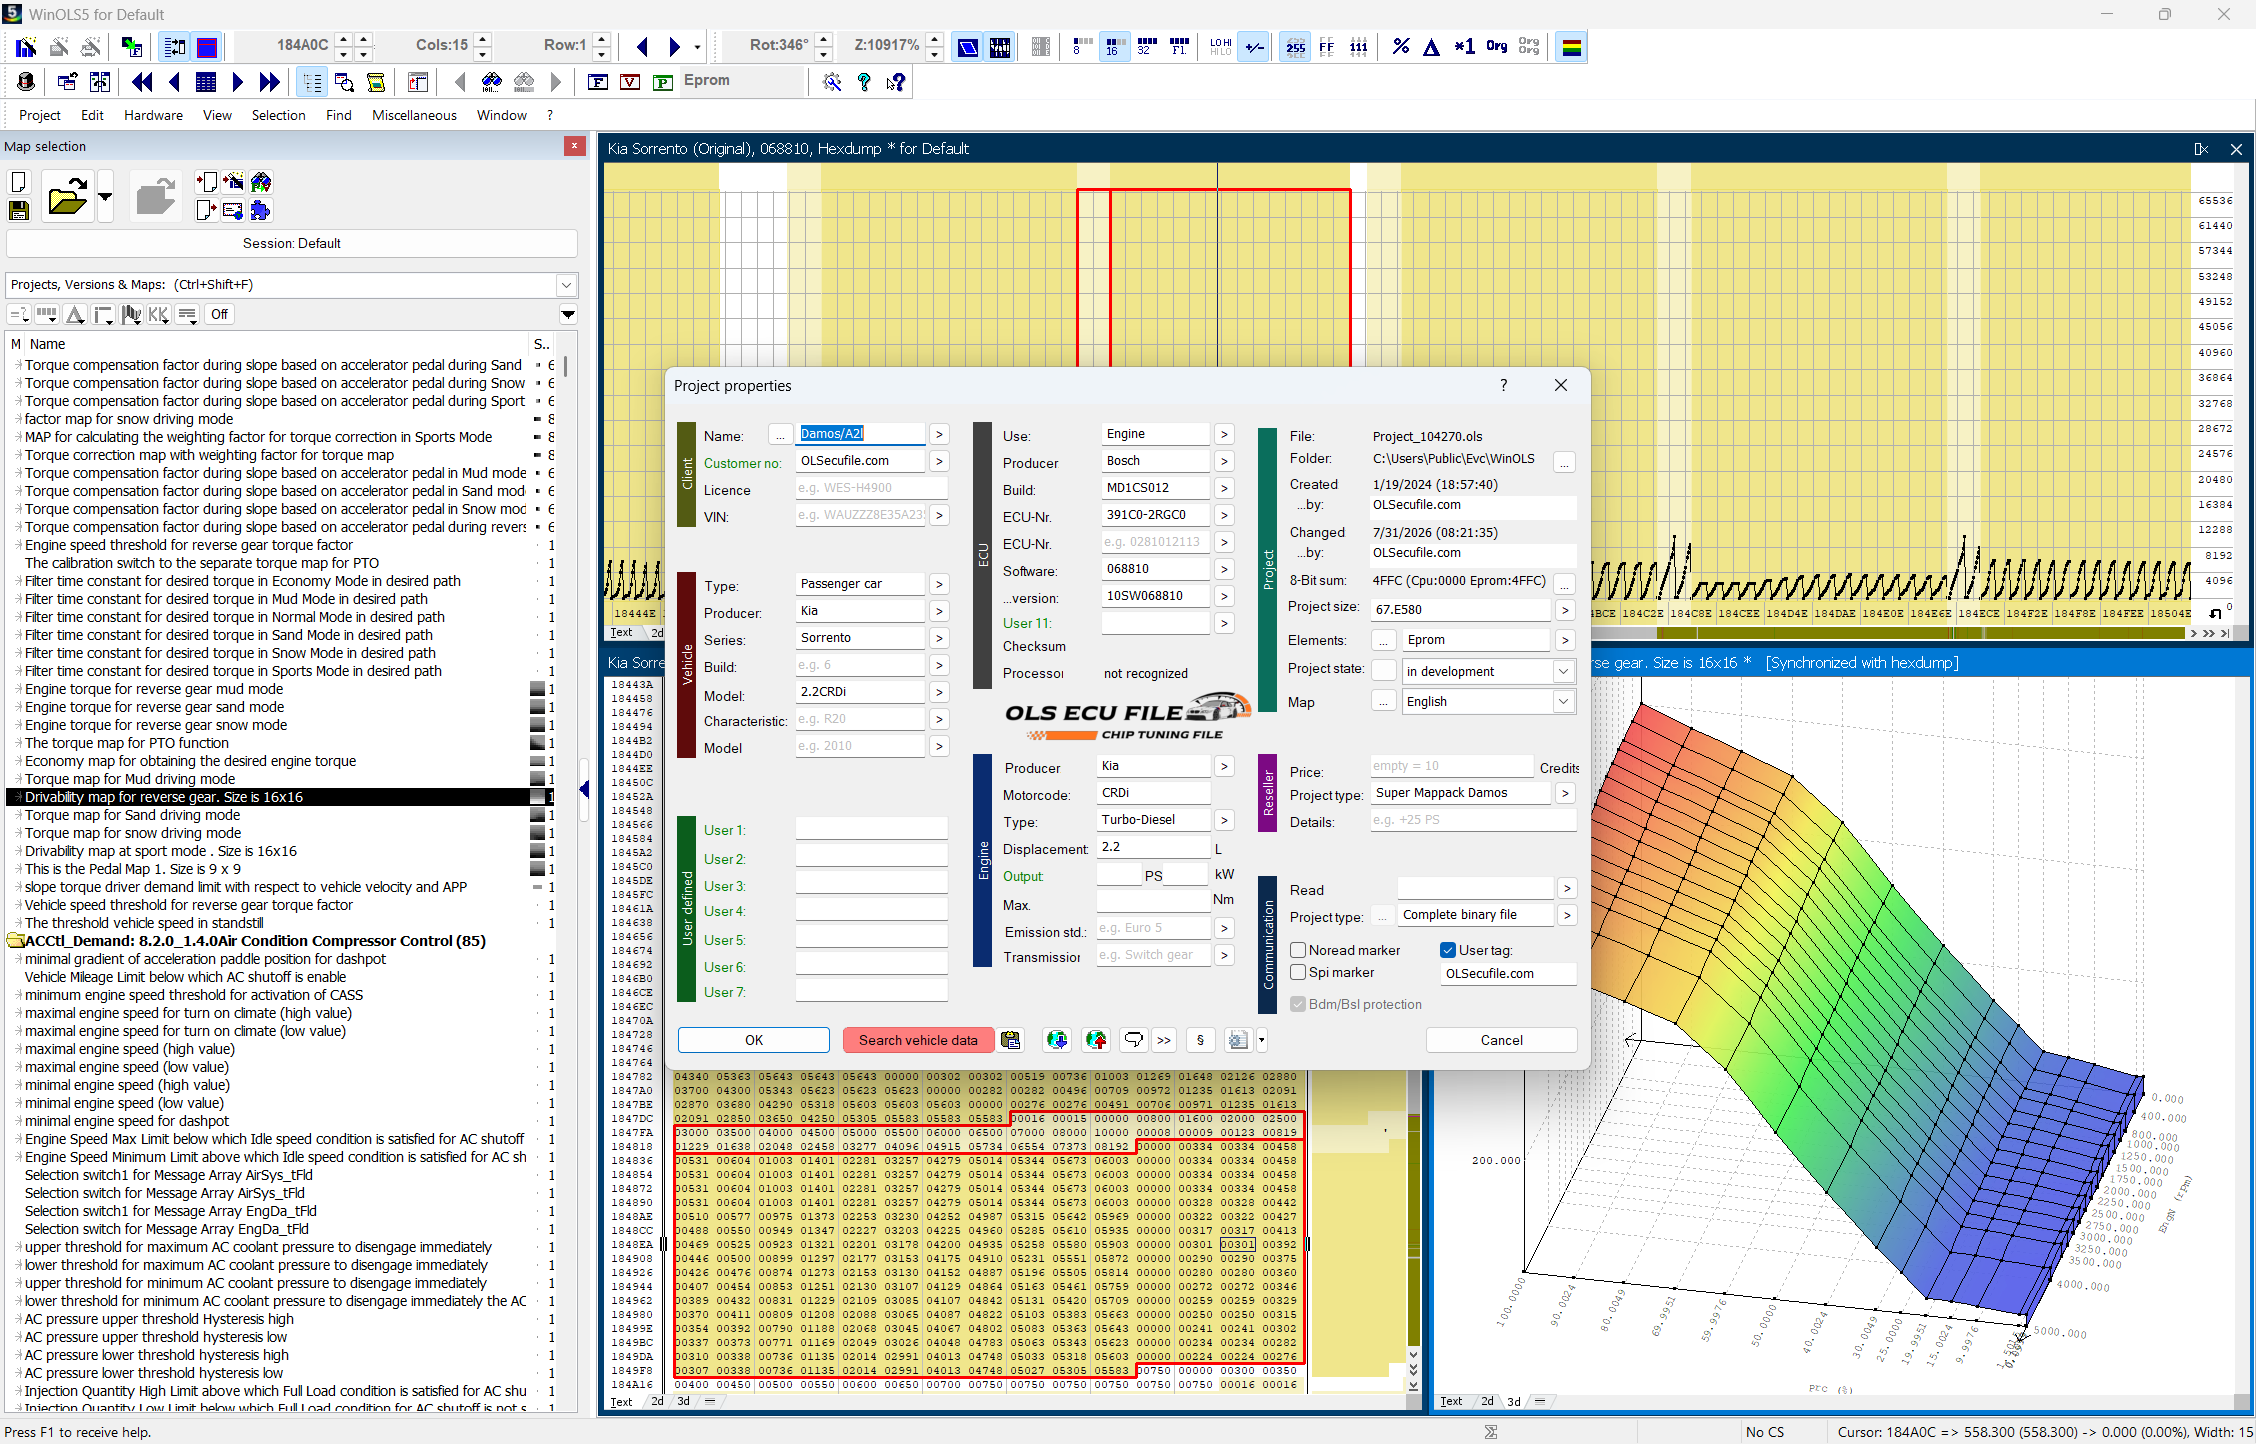This screenshot has height=1444, width=2256.
Task: Click the context help question-arrow icon
Action: pos(896,82)
